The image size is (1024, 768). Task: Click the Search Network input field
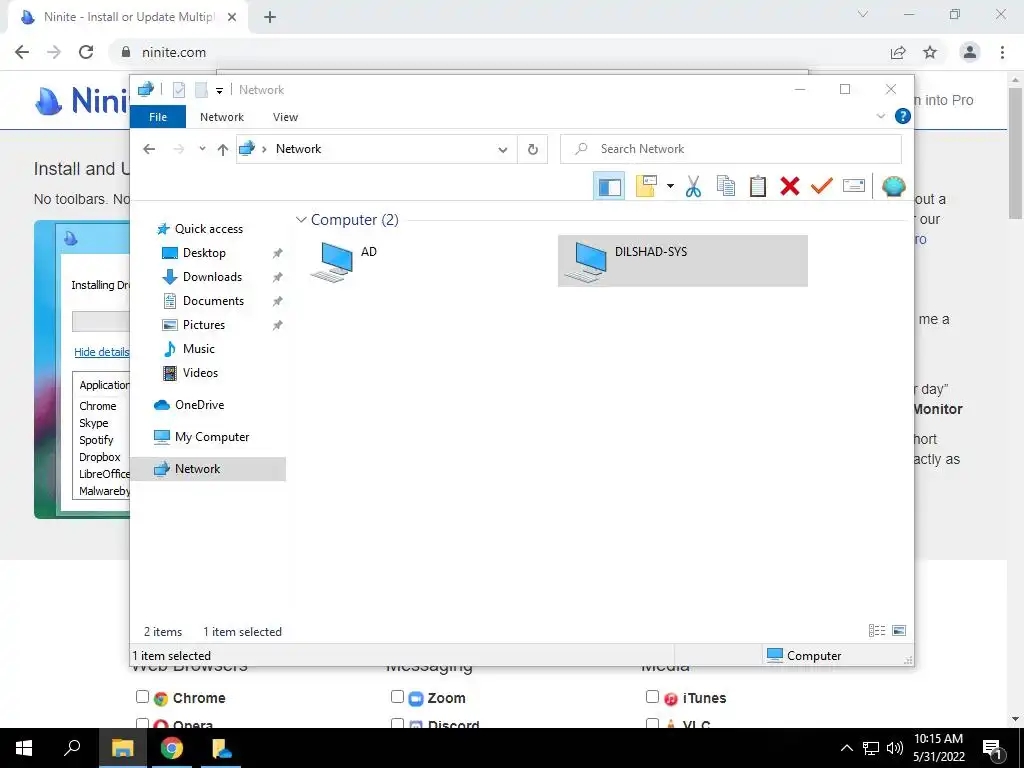731,149
